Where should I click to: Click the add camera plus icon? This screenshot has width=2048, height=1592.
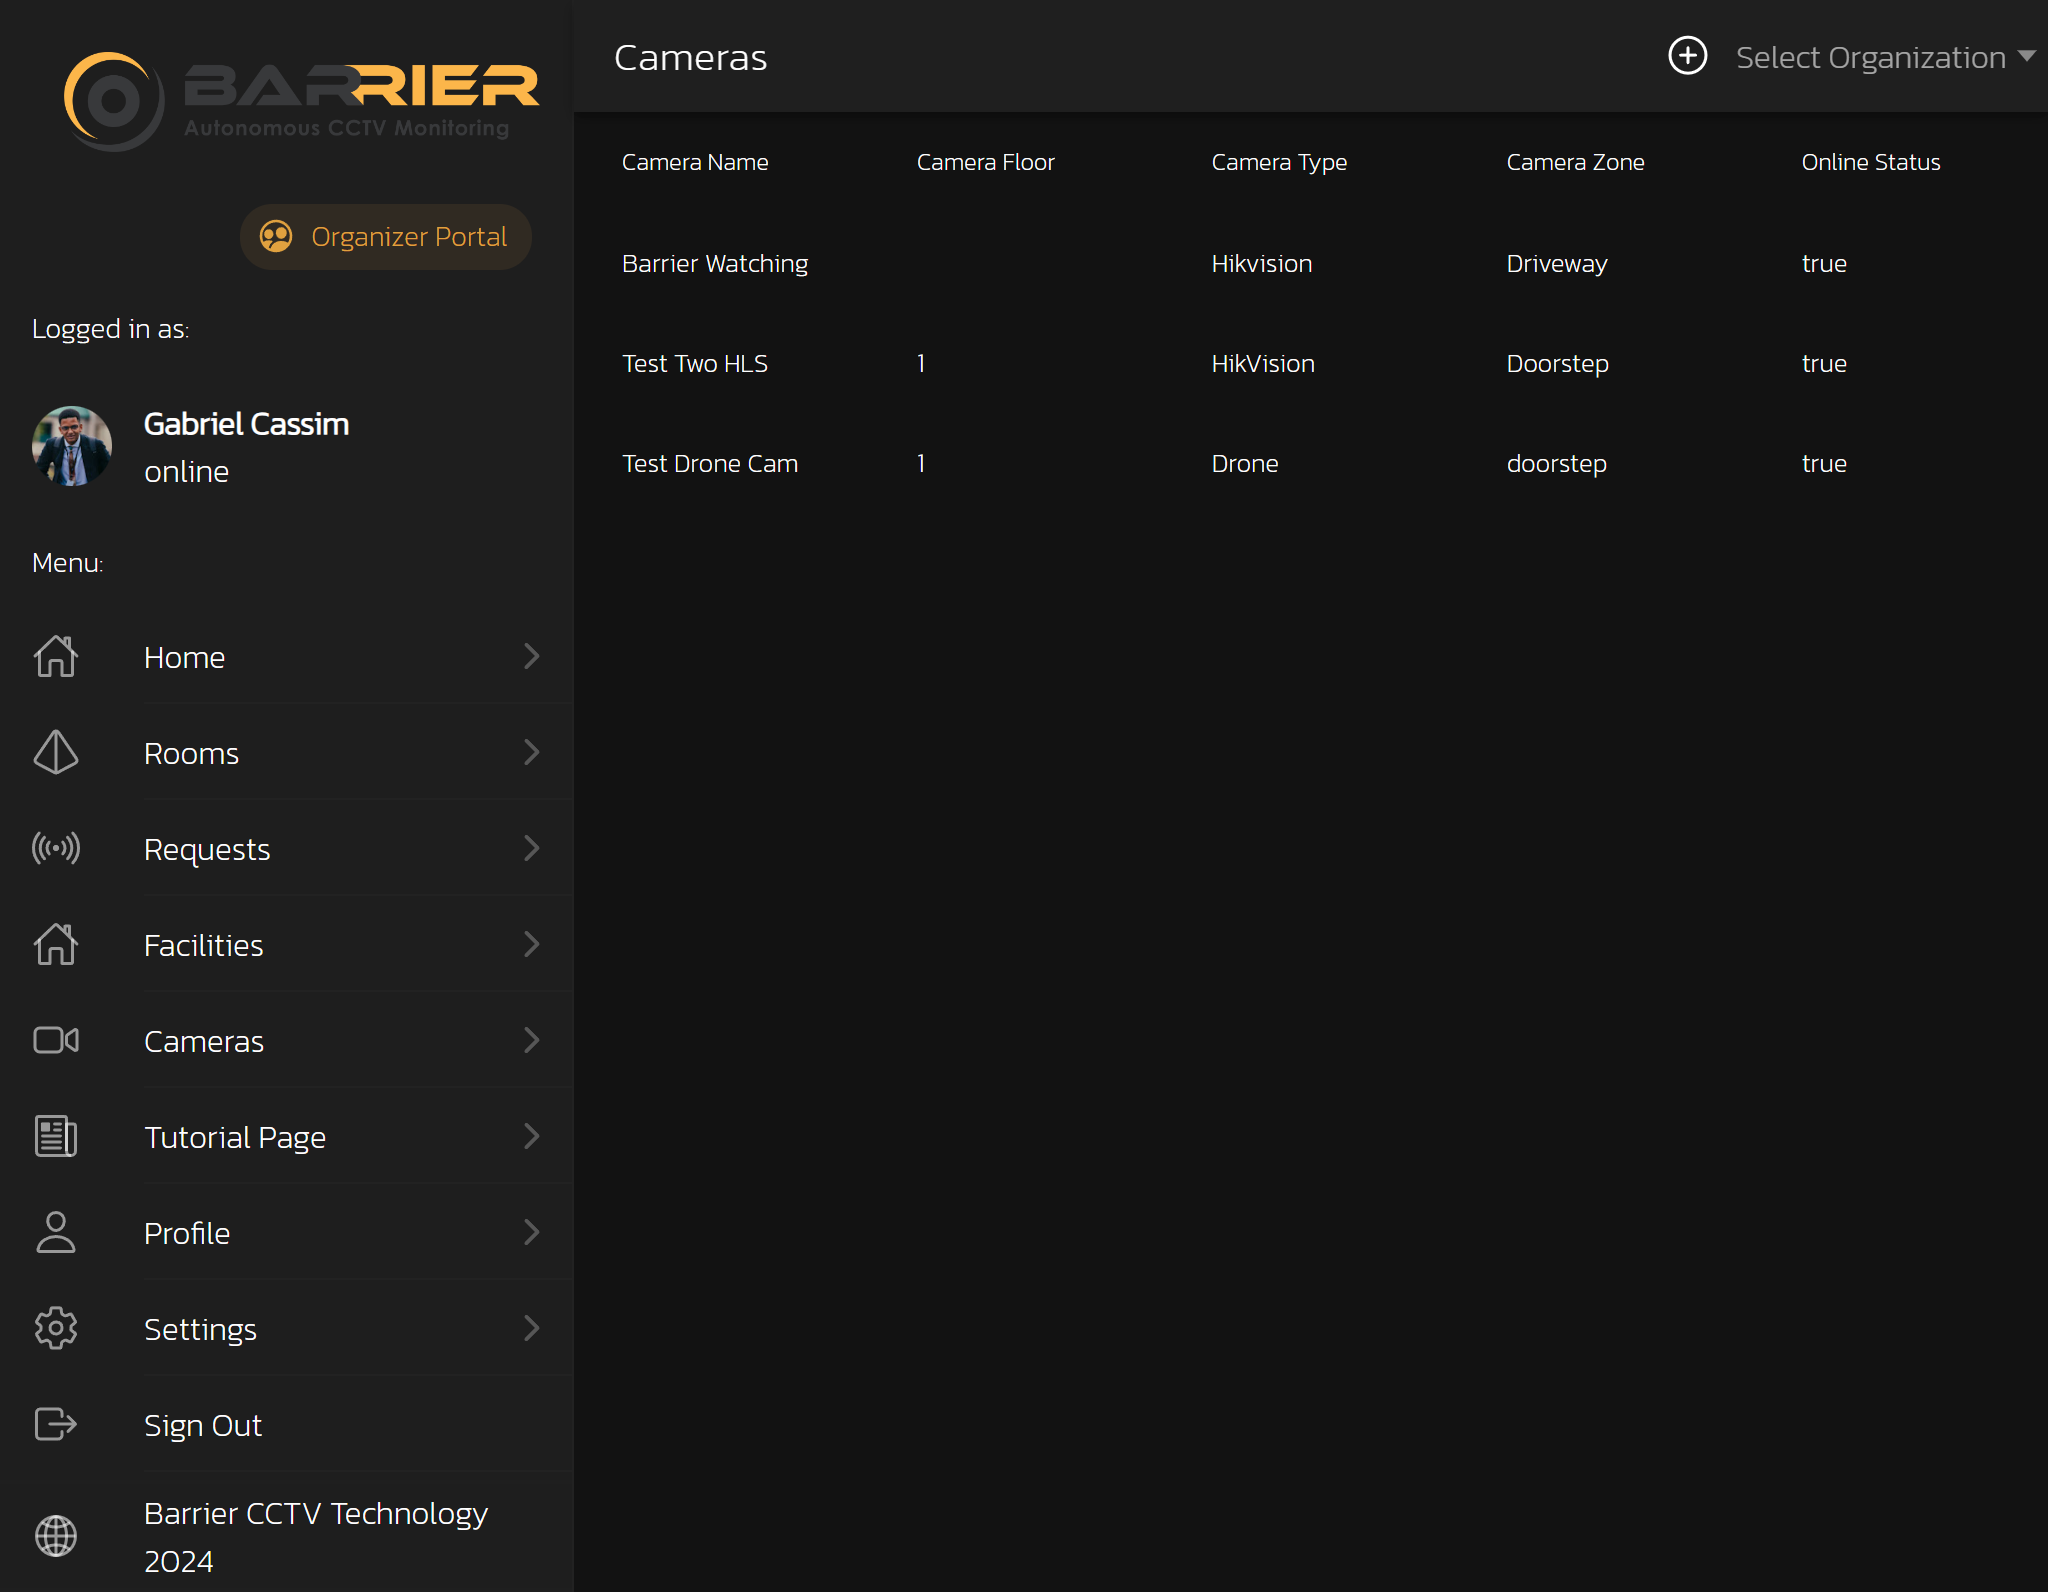click(x=1688, y=56)
